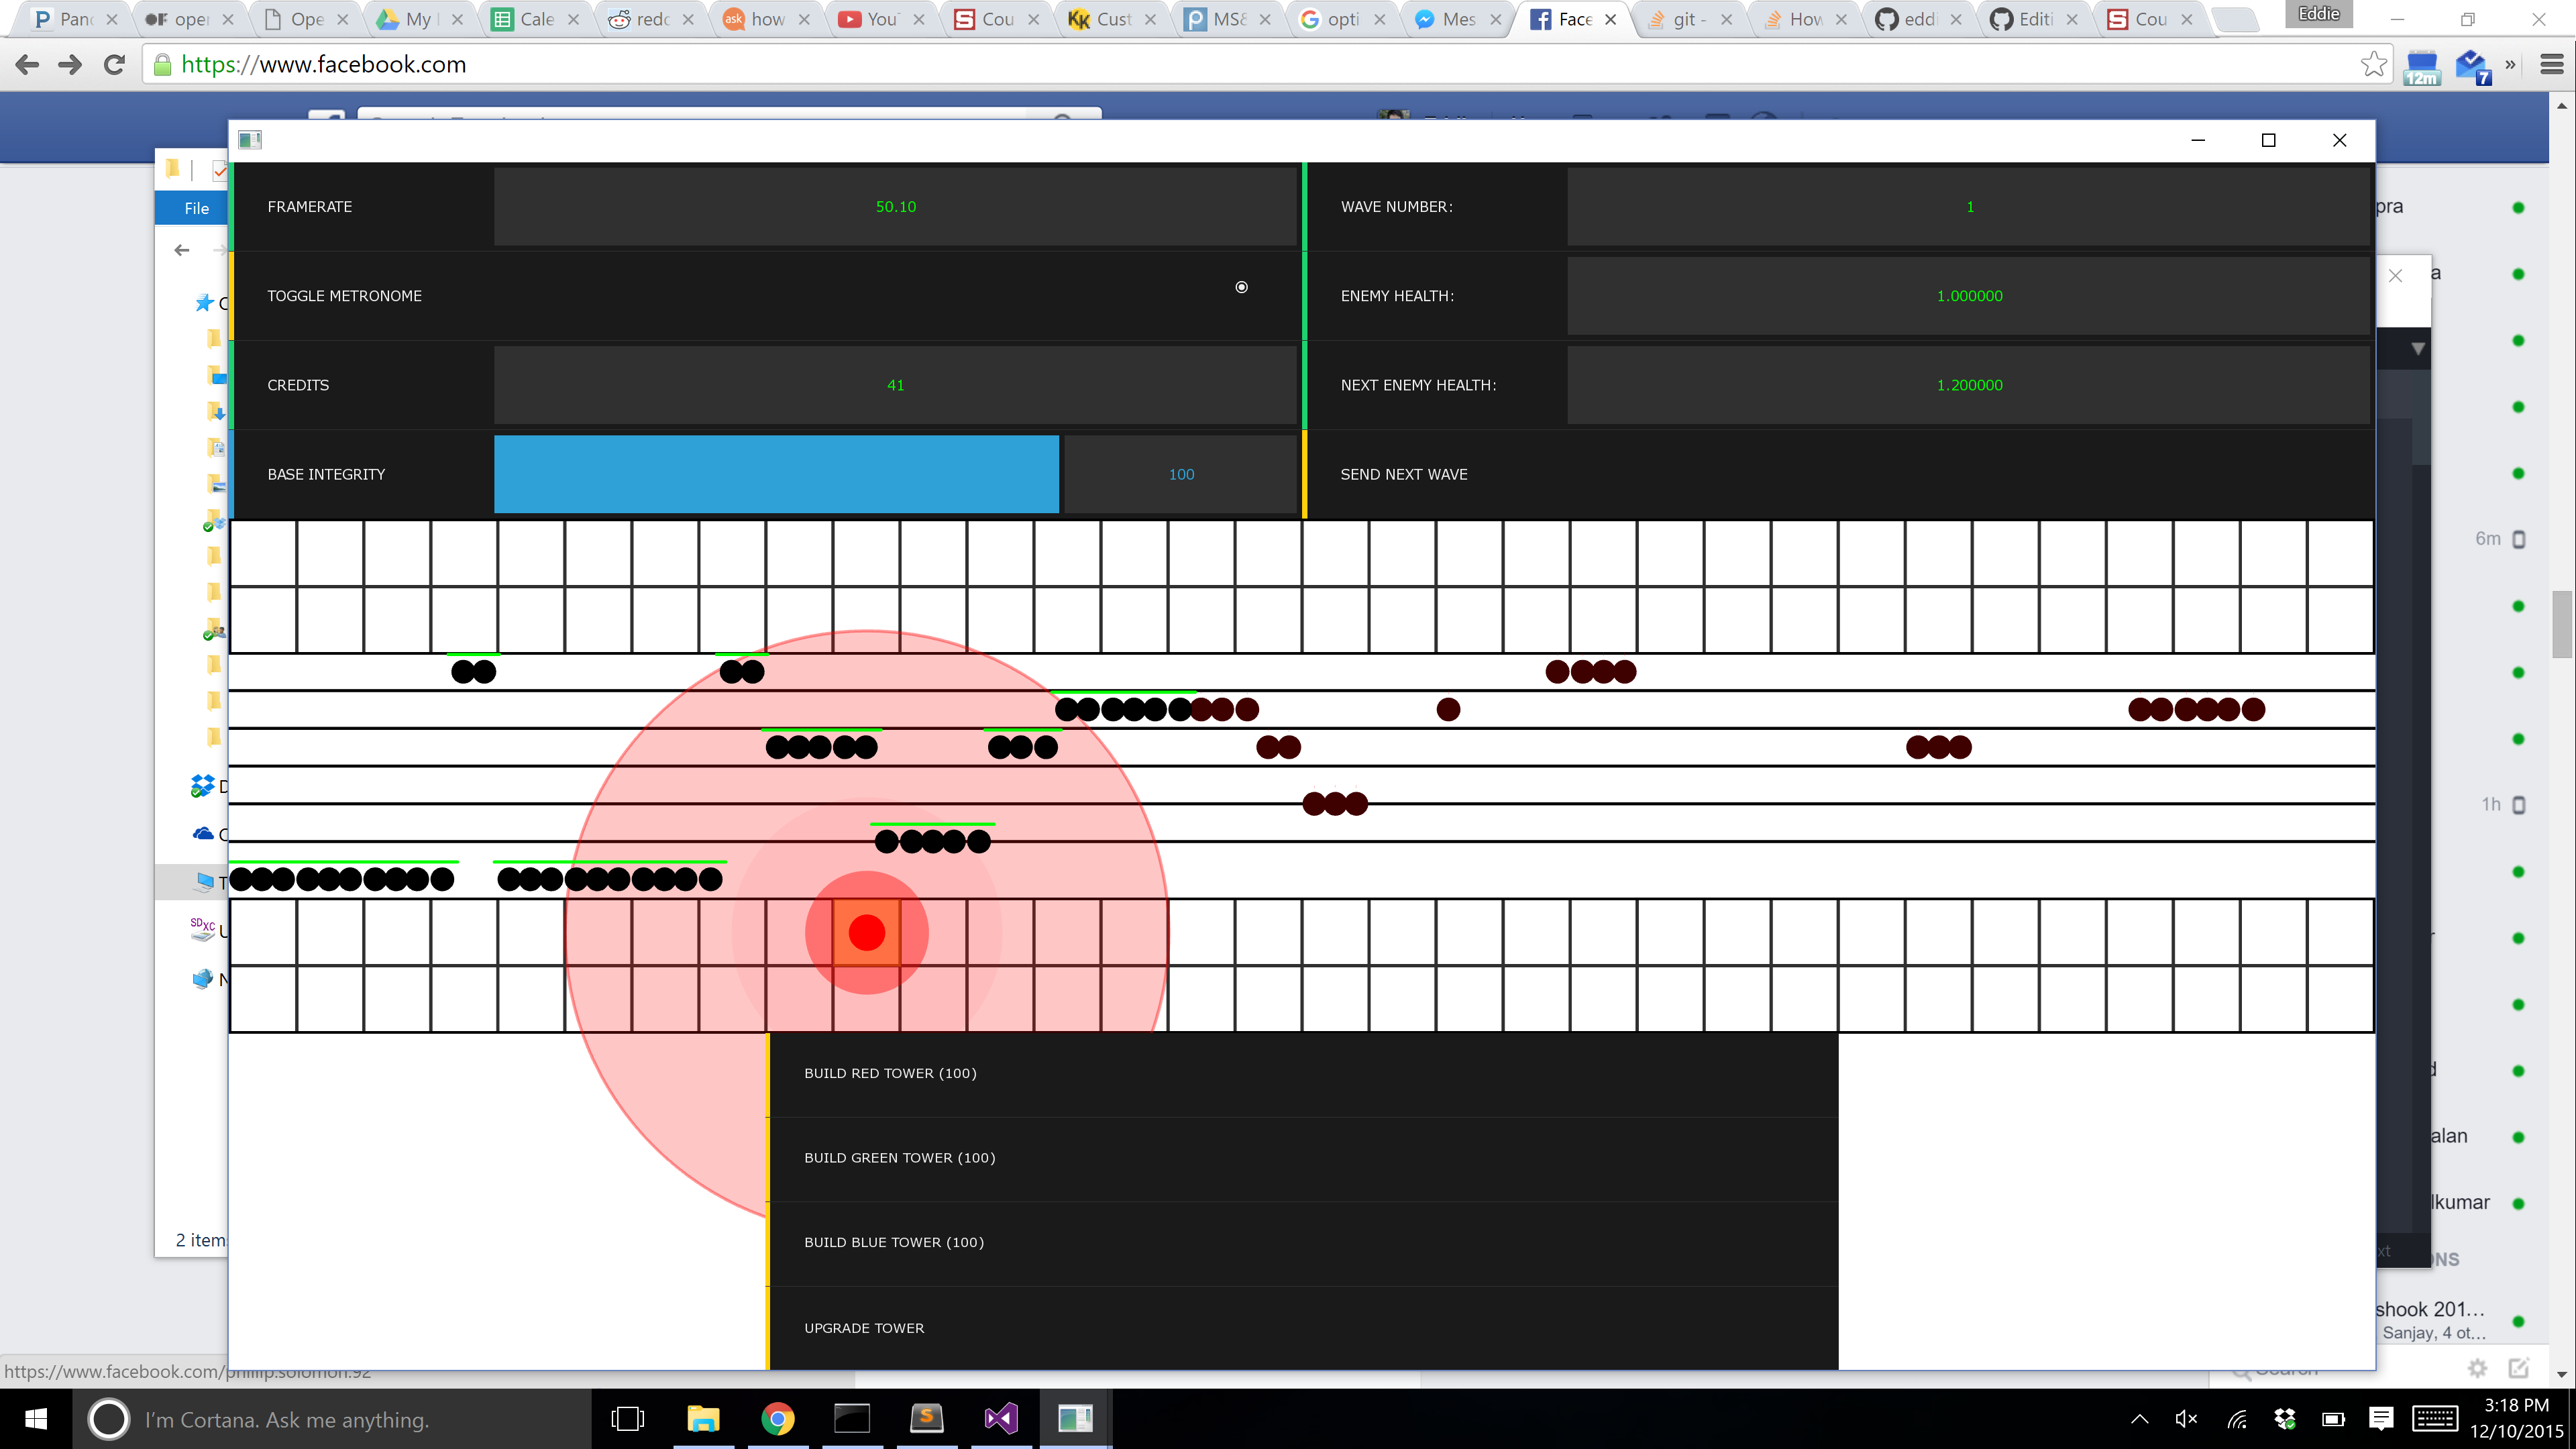
Task: Open Chrome from the taskbar
Action: (x=777, y=1418)
